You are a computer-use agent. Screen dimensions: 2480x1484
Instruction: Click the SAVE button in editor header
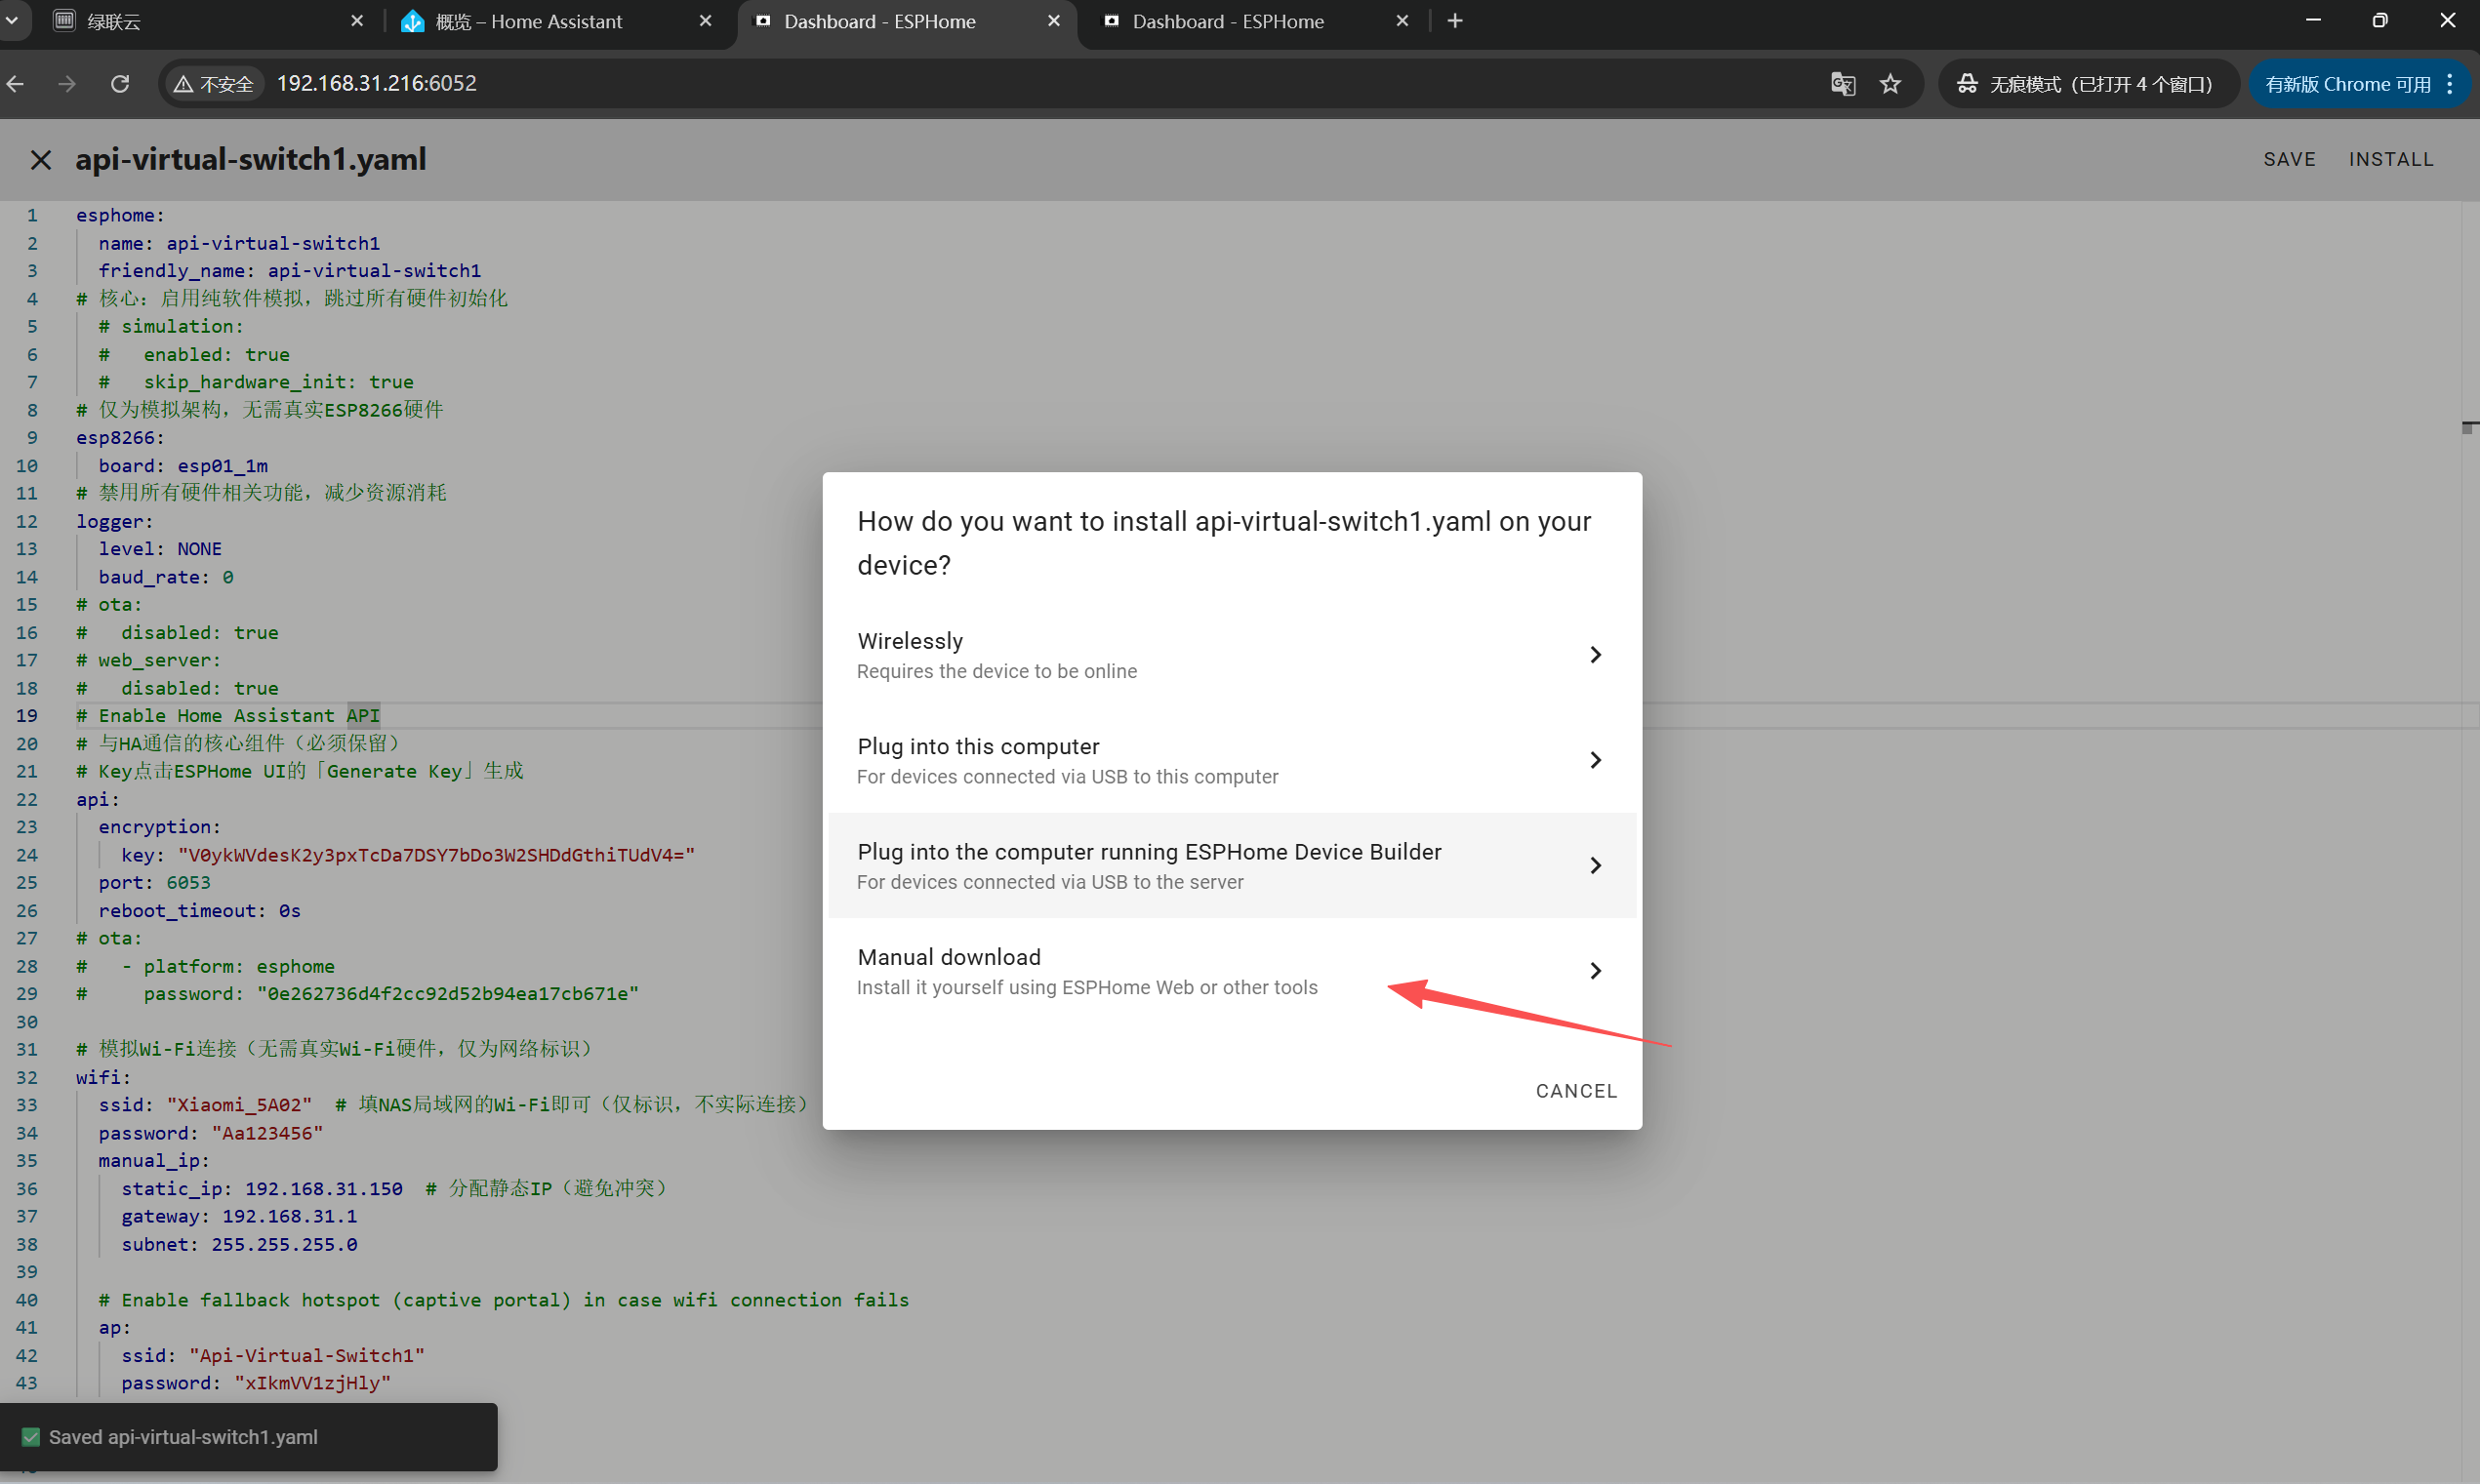[x=2289, y=160]
